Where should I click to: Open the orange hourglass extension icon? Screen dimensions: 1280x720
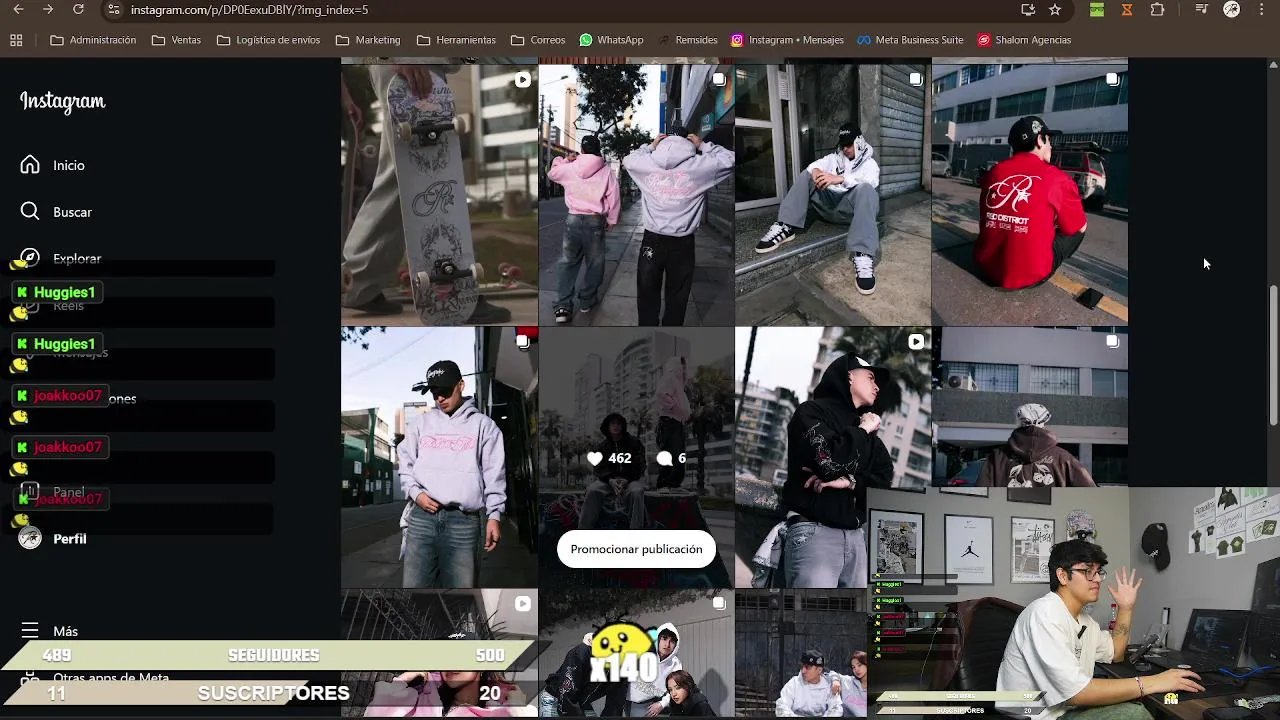(1127, 10)
